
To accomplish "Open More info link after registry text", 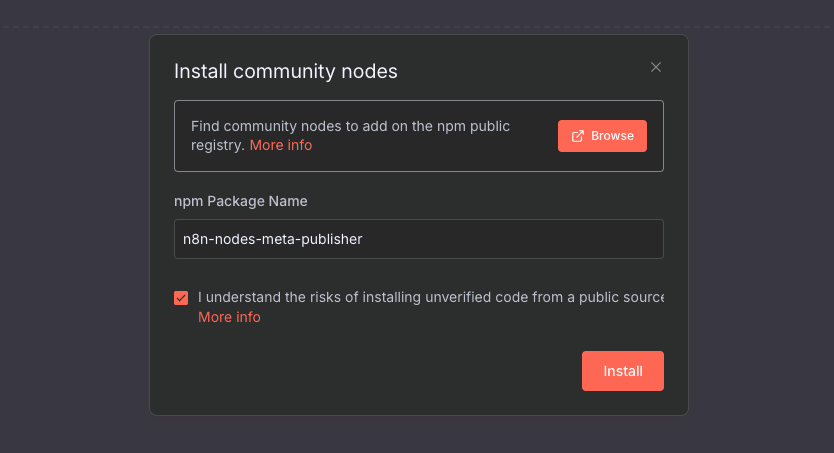I will pyautogui.click(x=281, y=145).
